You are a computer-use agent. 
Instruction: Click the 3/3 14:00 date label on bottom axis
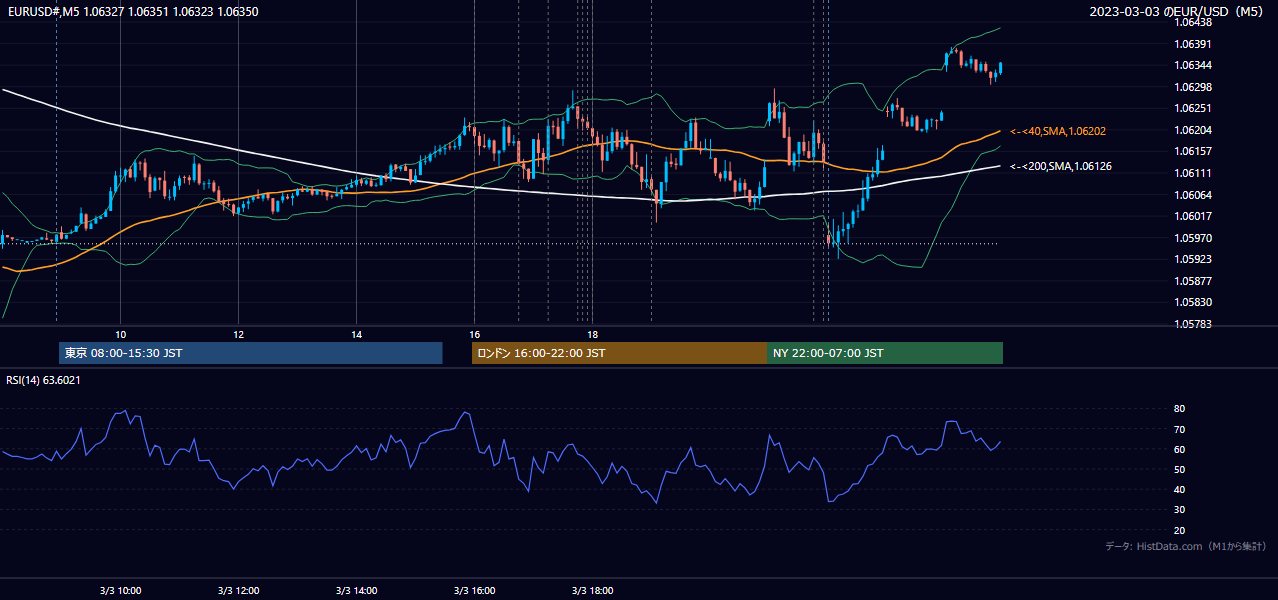[356, 591]
